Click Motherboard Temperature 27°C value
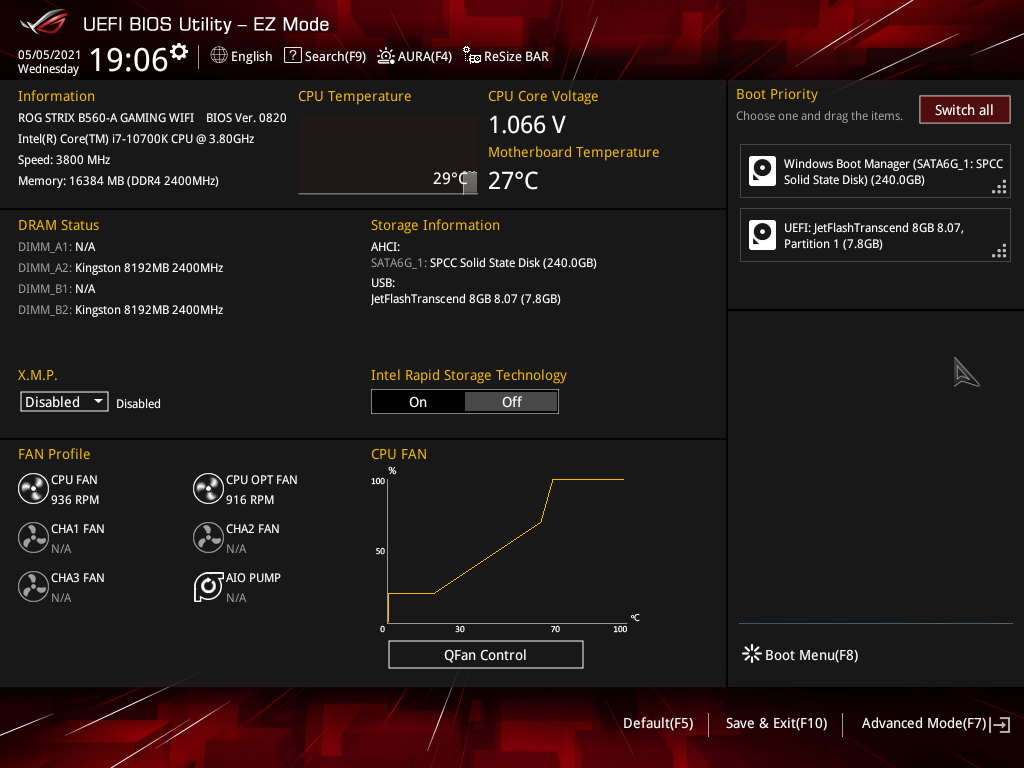 pos(513,180)
